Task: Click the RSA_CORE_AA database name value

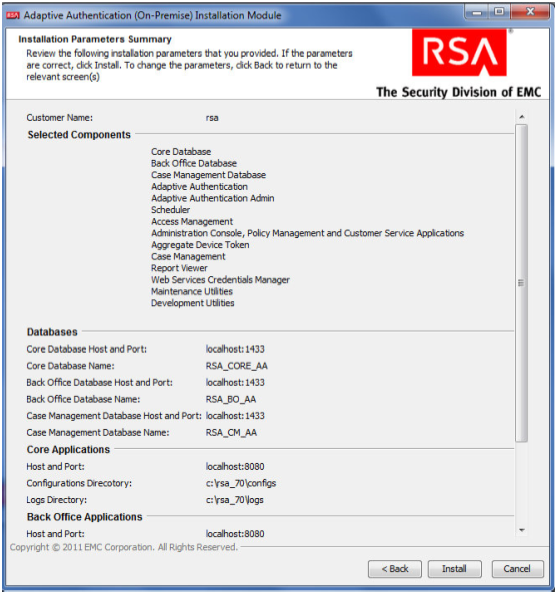Action: [x=237, y=366]
